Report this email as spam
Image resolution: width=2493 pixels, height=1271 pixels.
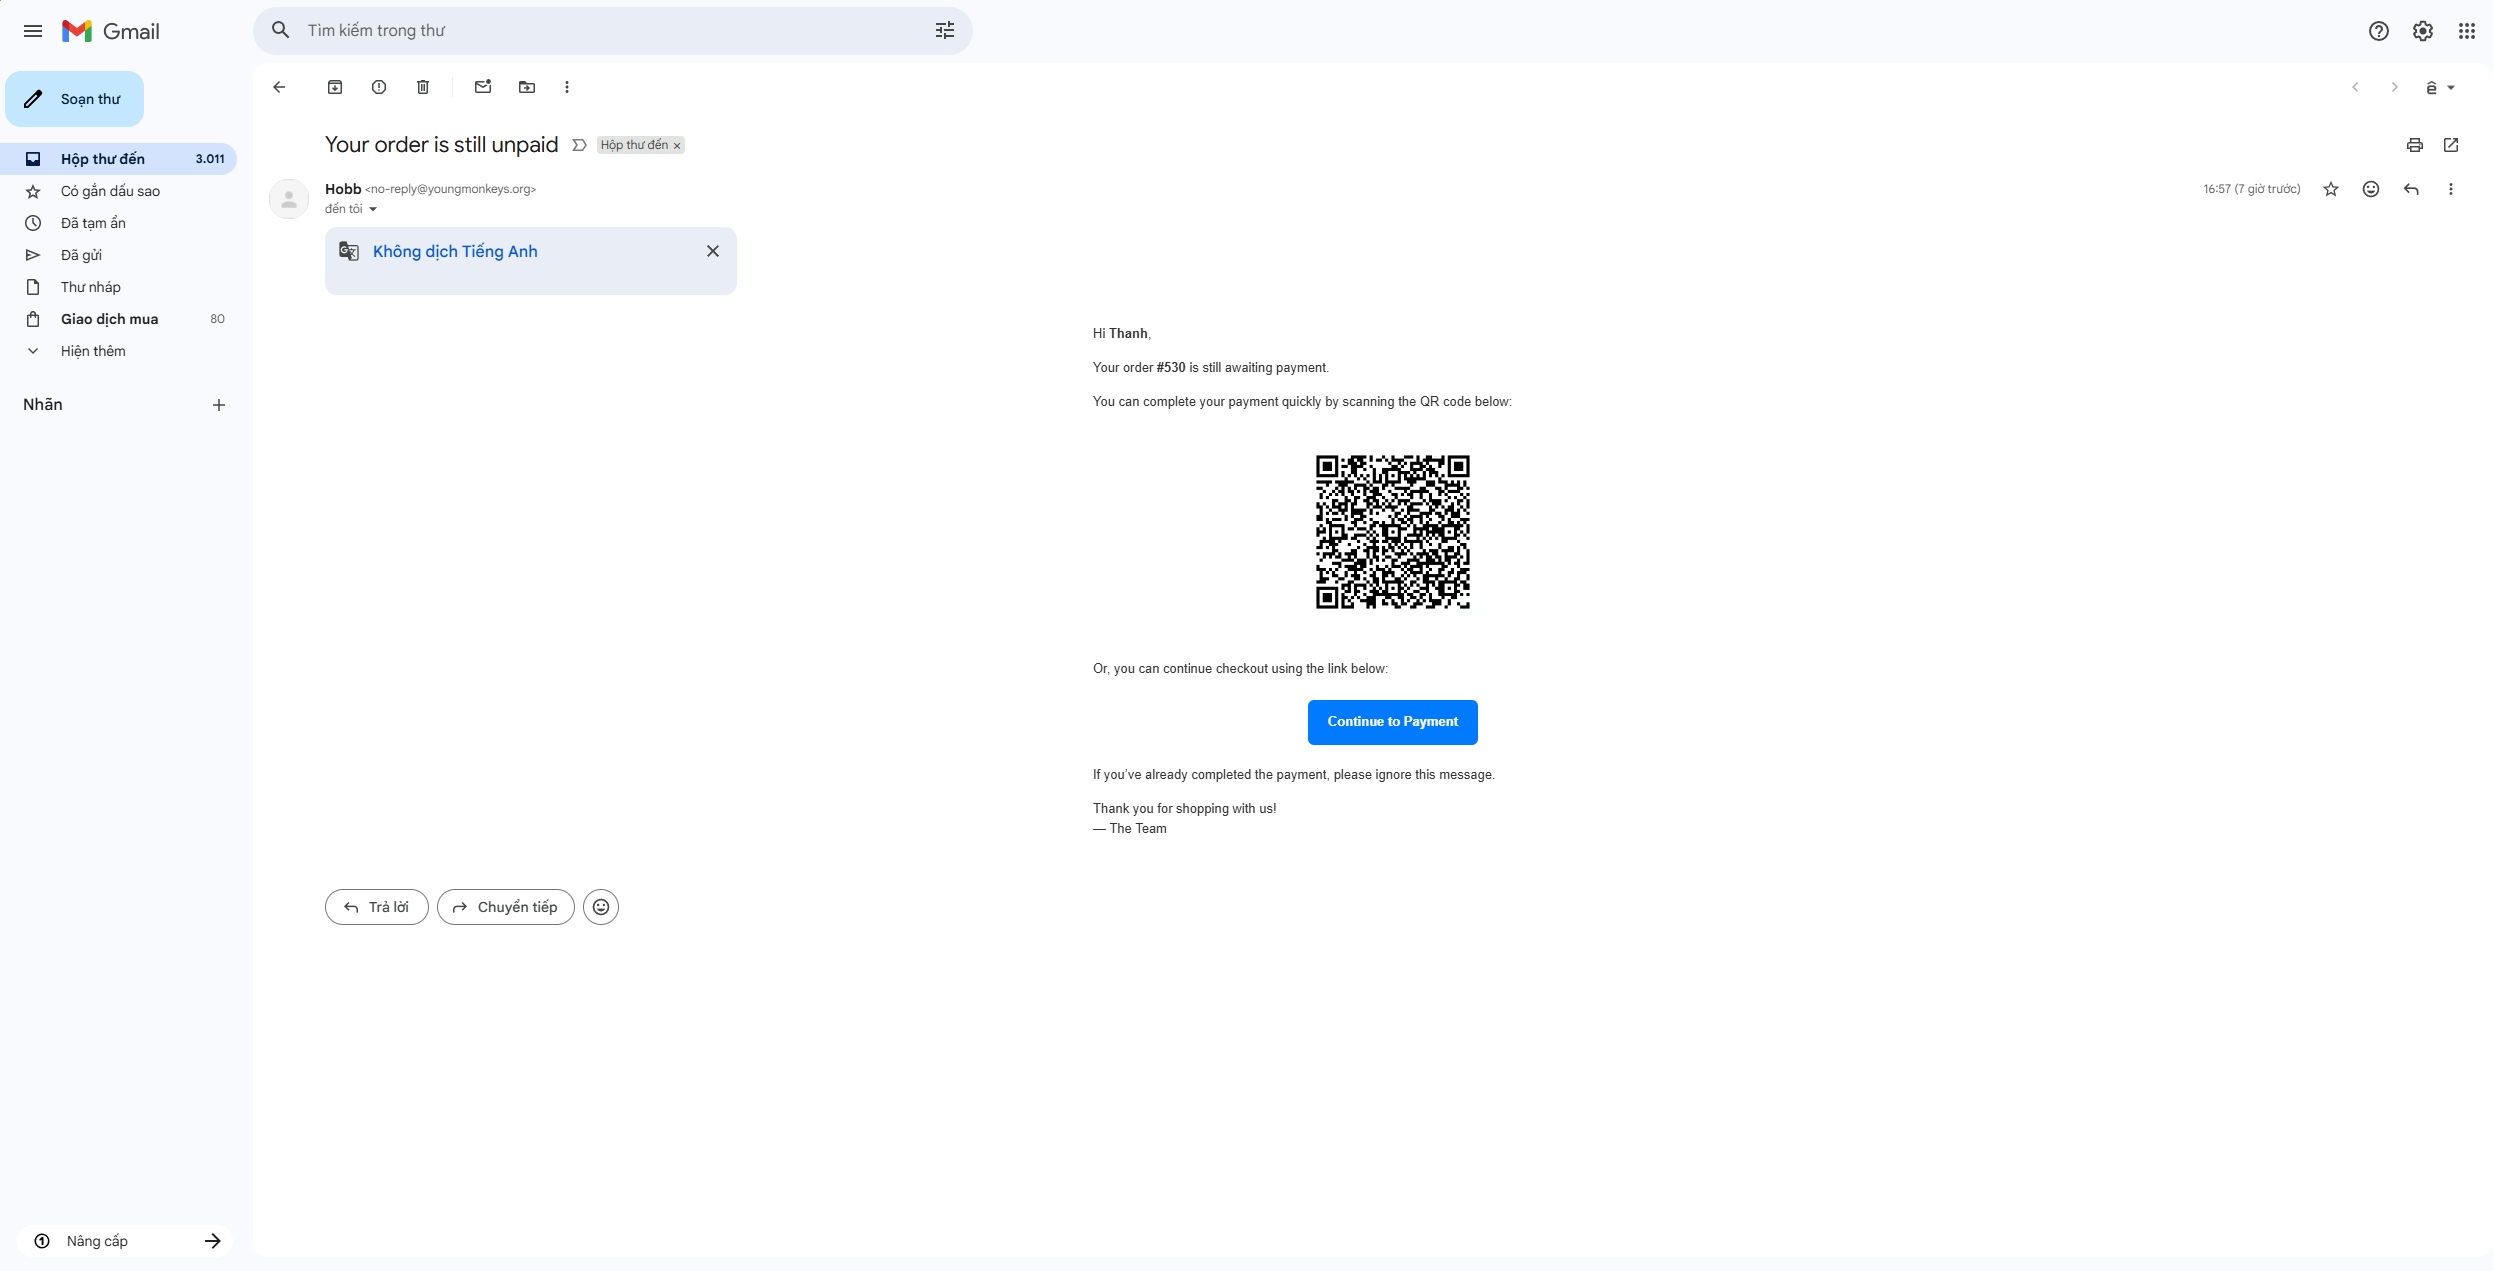pos(379,87)
